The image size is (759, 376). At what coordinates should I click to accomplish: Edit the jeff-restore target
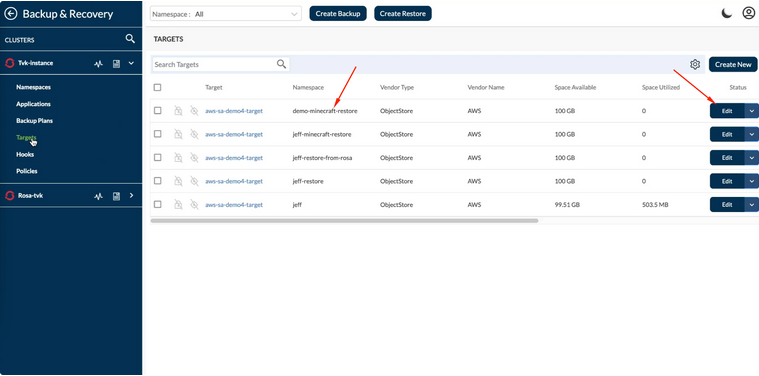coord(727,181)
